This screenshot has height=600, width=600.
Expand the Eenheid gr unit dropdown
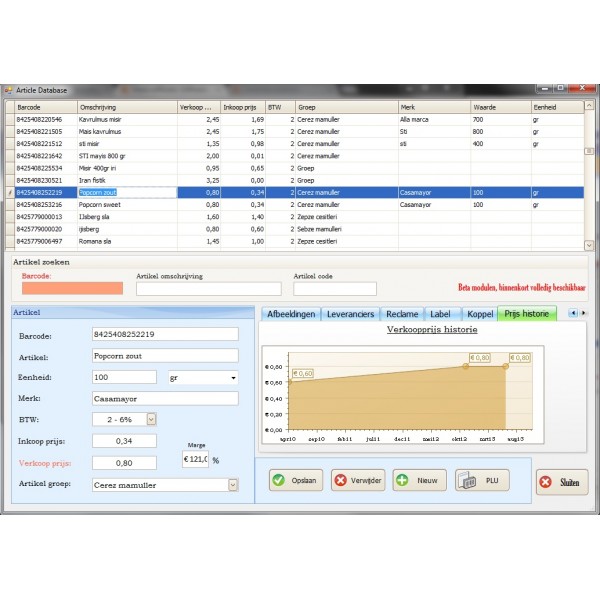[233, 378]
